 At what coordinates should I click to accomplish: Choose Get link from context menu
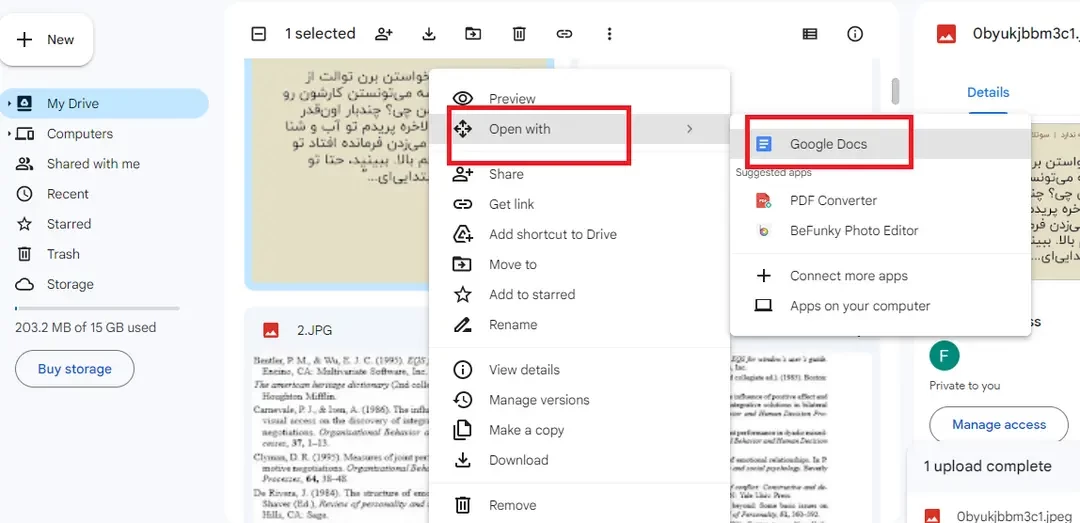579,204
